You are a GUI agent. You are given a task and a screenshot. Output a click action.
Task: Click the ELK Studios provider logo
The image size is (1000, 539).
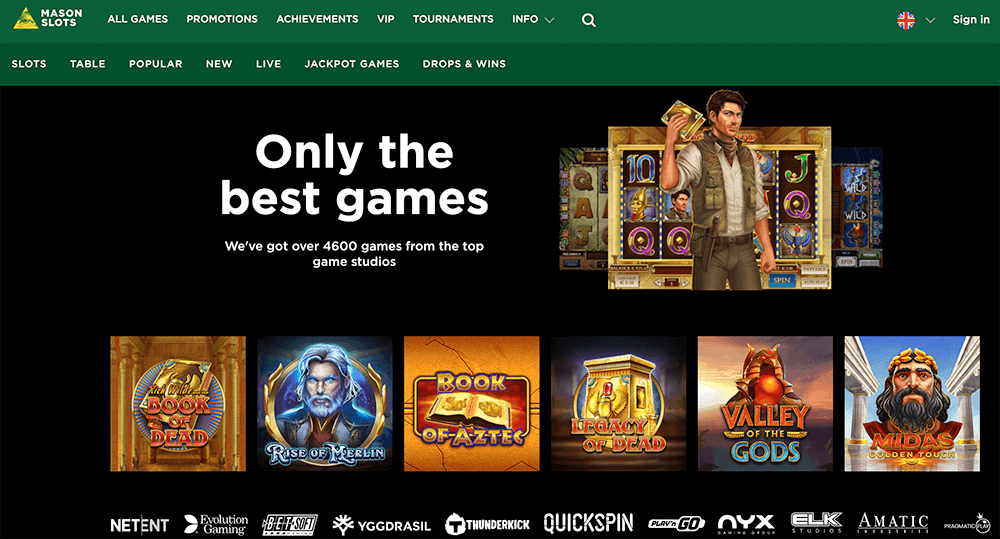pos(816,522)
